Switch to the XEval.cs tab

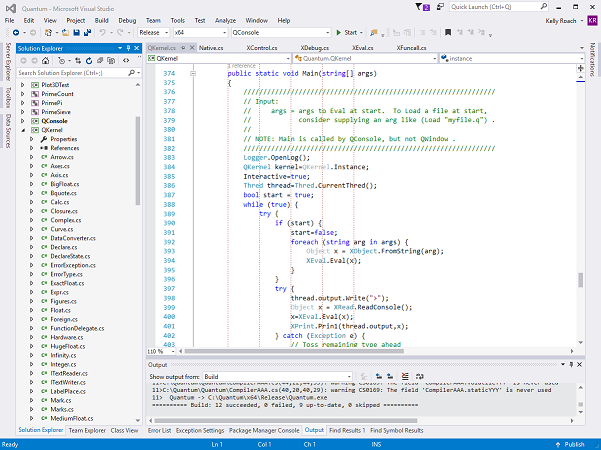[x=362, y=48]
